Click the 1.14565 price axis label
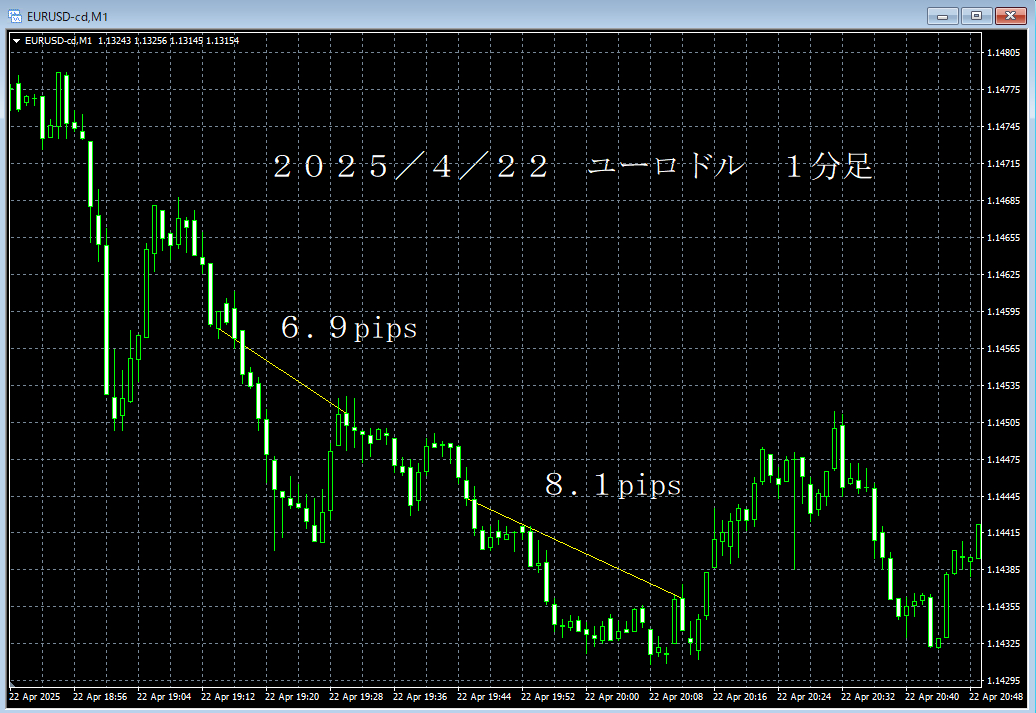 1003,349
